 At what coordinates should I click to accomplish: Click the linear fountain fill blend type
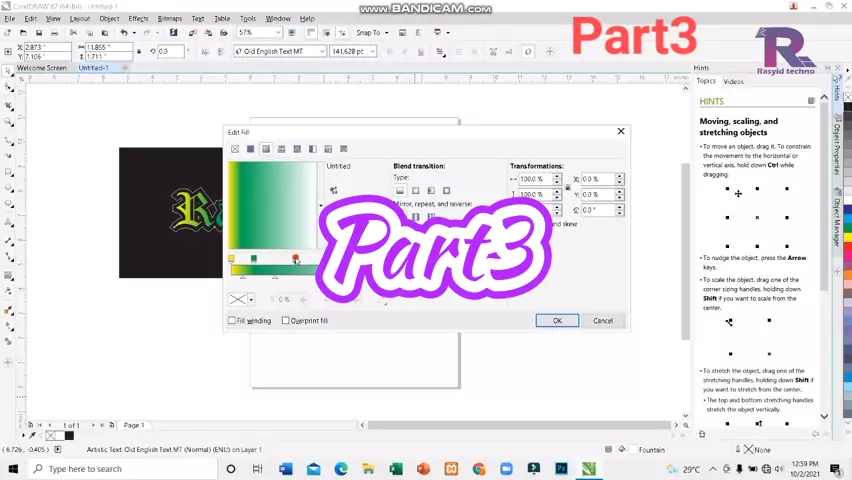pyautogui.click(x=400, y=190)
